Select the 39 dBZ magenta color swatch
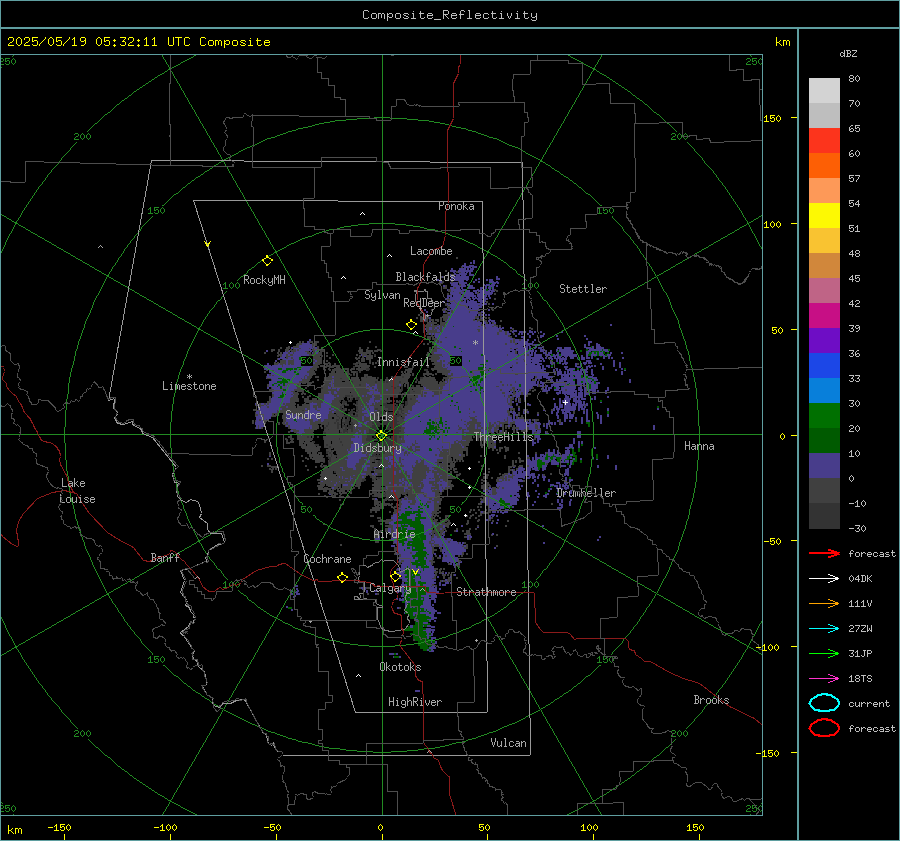Viewport: 900px width, 841px height. (824, 315)
